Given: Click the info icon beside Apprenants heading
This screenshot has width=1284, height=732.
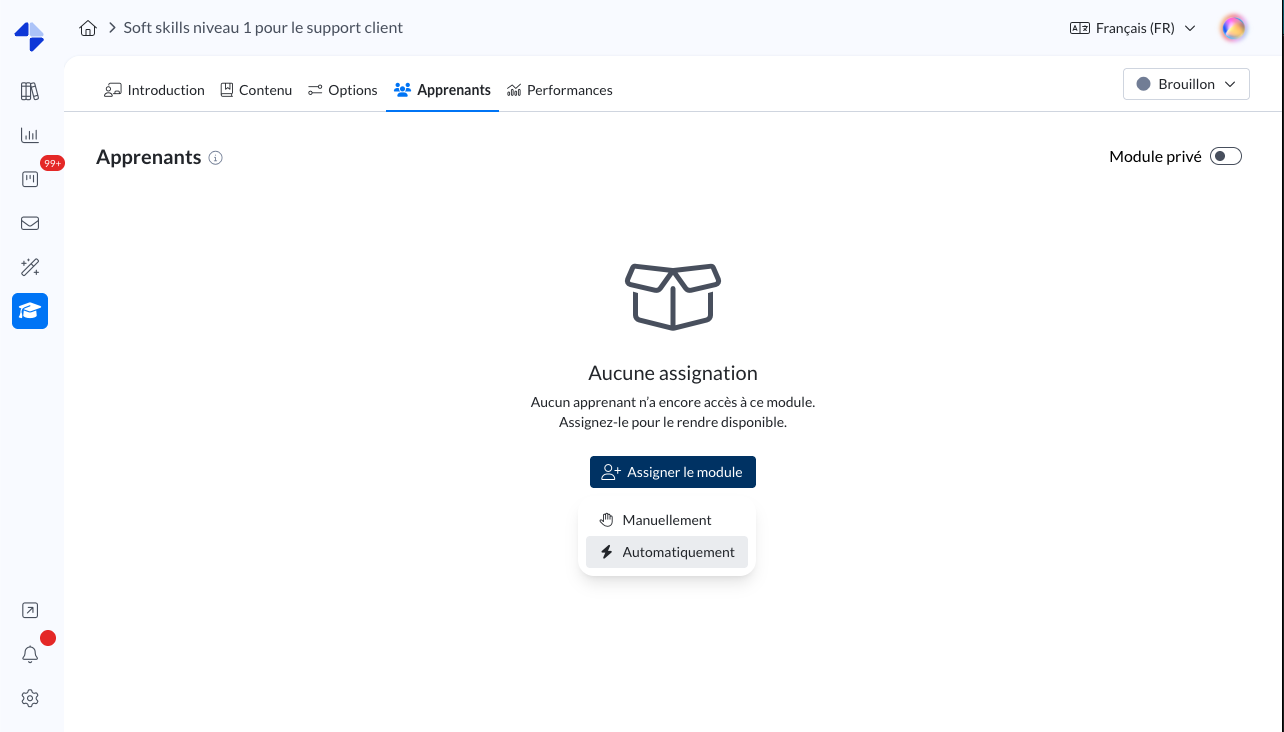Looking at the screenshot, I should 215,158.
